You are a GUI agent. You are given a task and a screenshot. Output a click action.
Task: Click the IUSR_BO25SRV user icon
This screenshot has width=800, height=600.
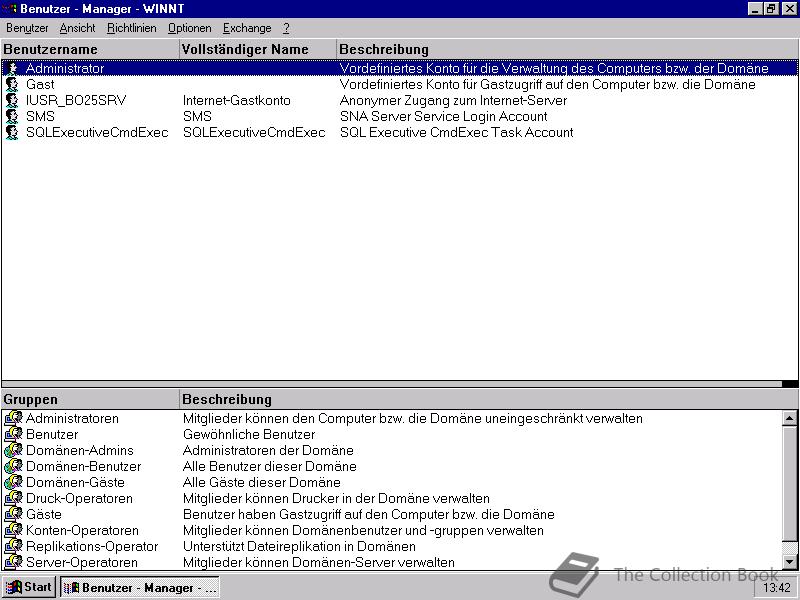click(12, 101)
